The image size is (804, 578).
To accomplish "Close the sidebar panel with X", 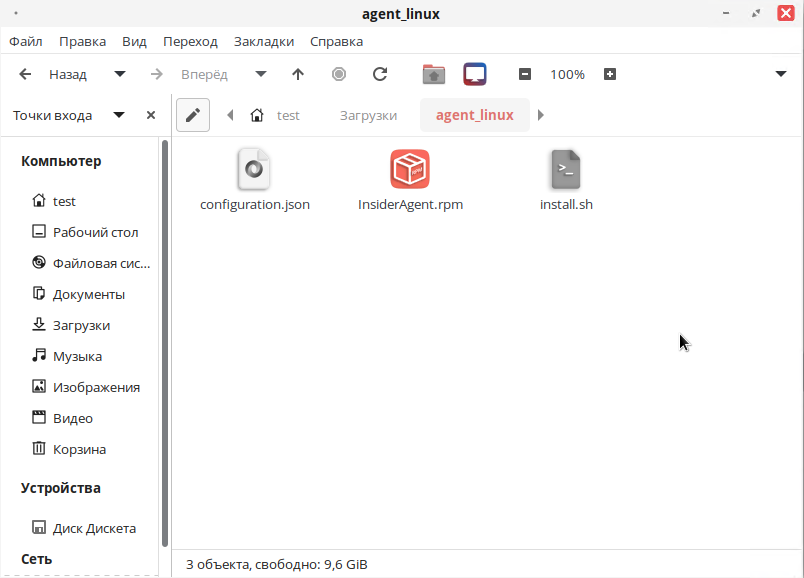I will [x=151, y=115].
